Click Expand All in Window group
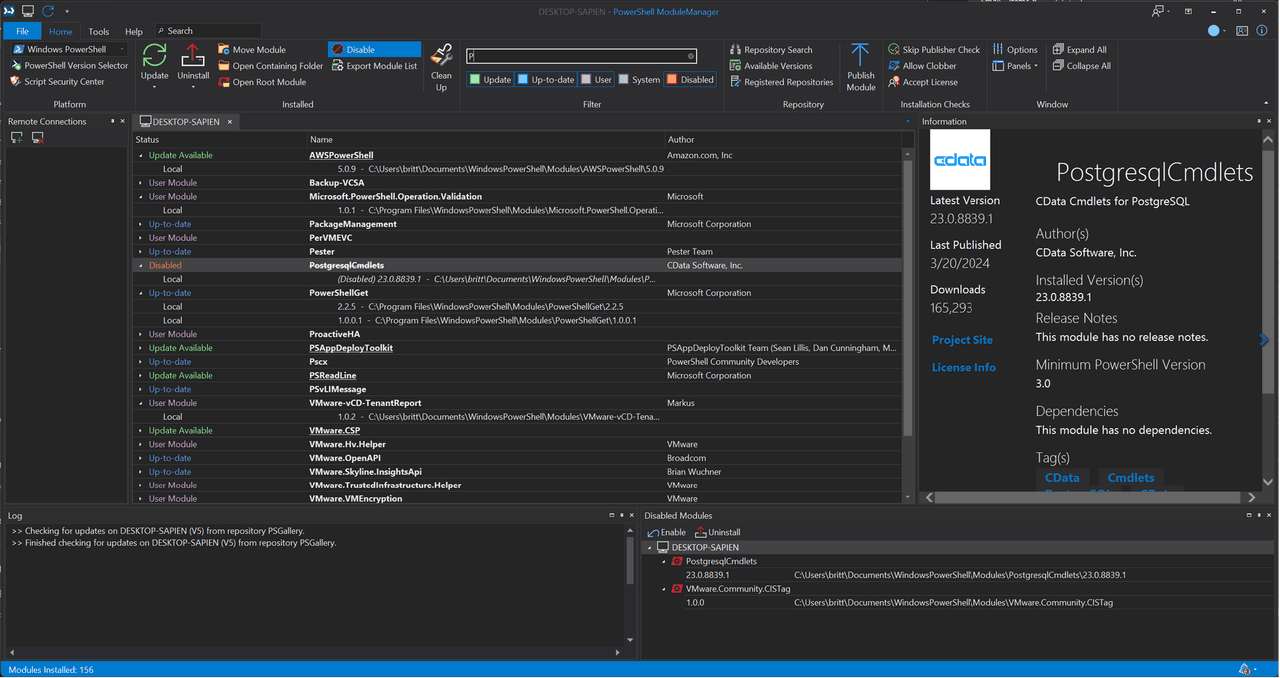This screenshot has width=1280, height=678. point(1079,49)
